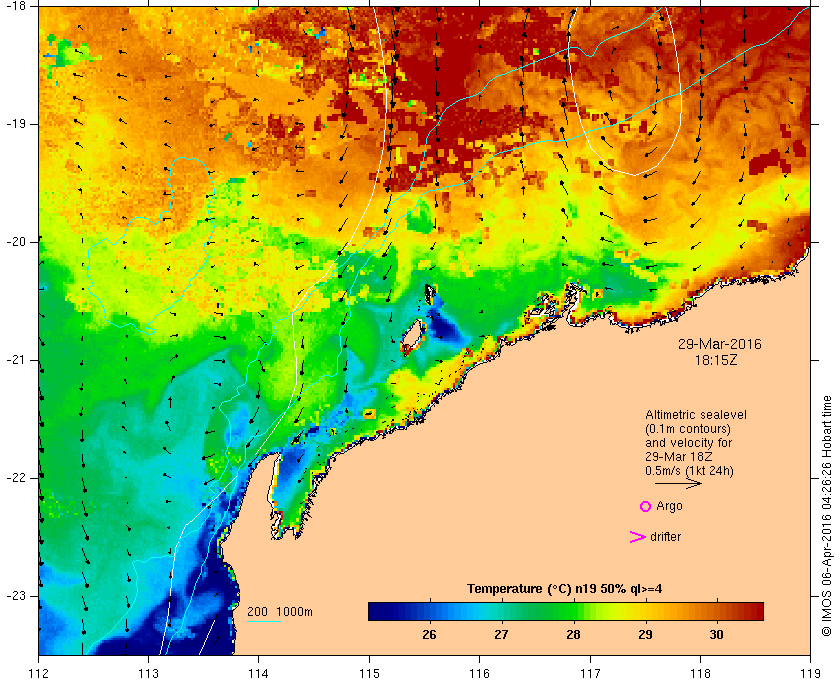Click the longitude axis label 115
This screenshot has height=680, width=840.
tap(369, 672)
